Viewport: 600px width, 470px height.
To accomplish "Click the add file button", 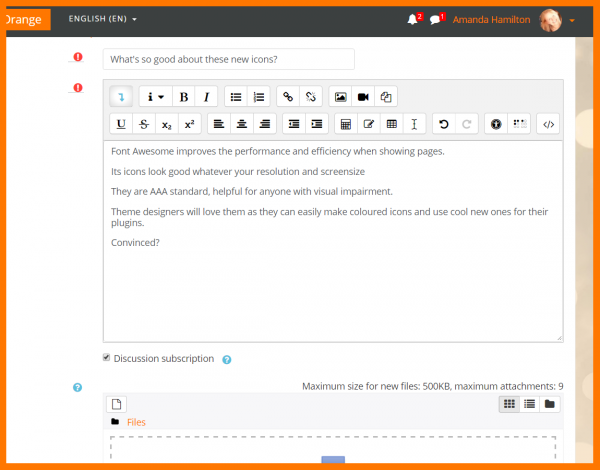I will 116,404.
